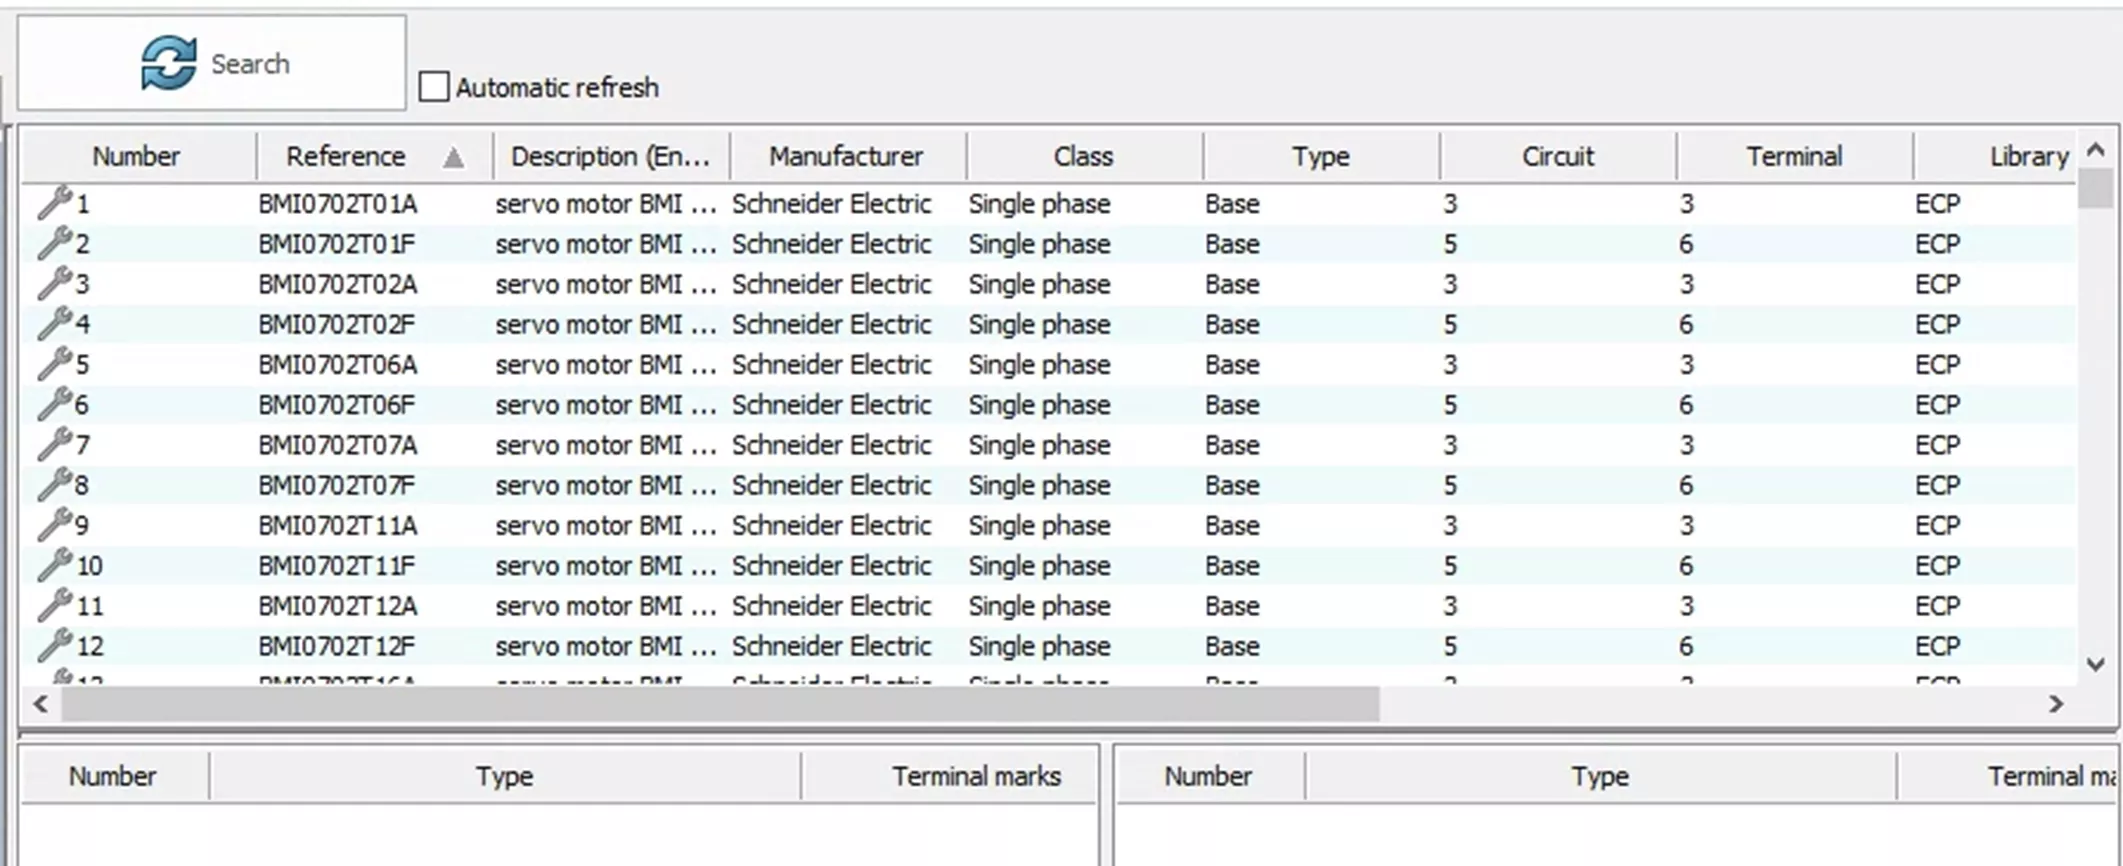Click the vertical scrollbar down arrow
Image resolution: width=2123 pixels, height=866 pixels.
(2096, 664)
